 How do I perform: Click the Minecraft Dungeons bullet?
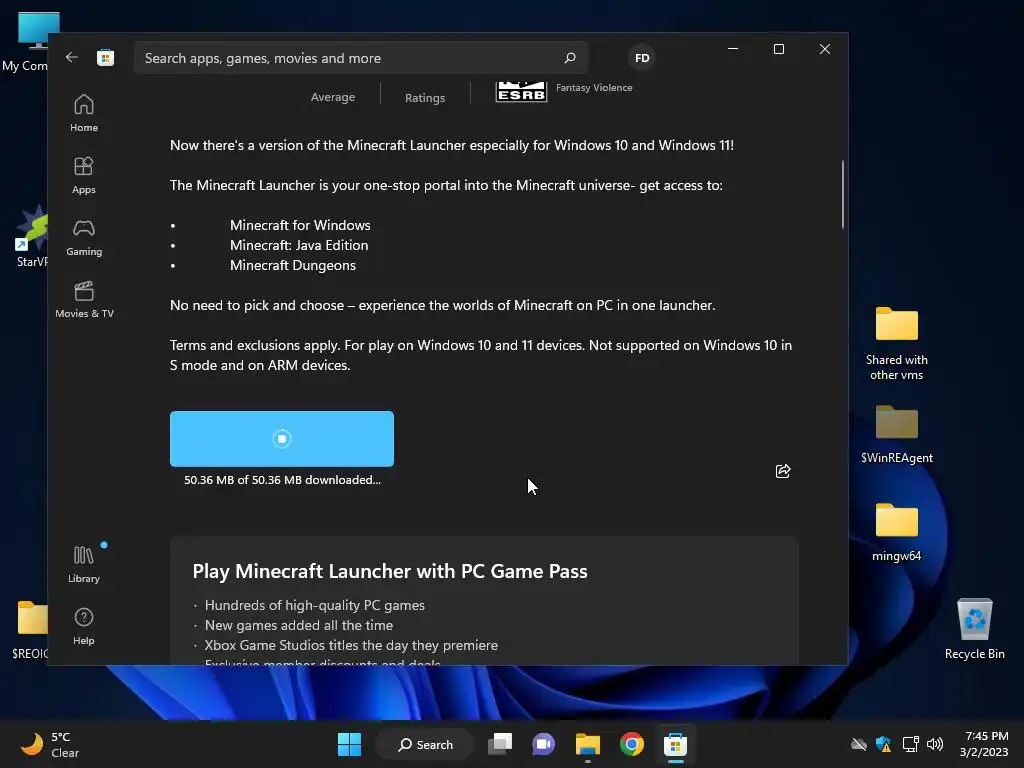tap(293, 265)
